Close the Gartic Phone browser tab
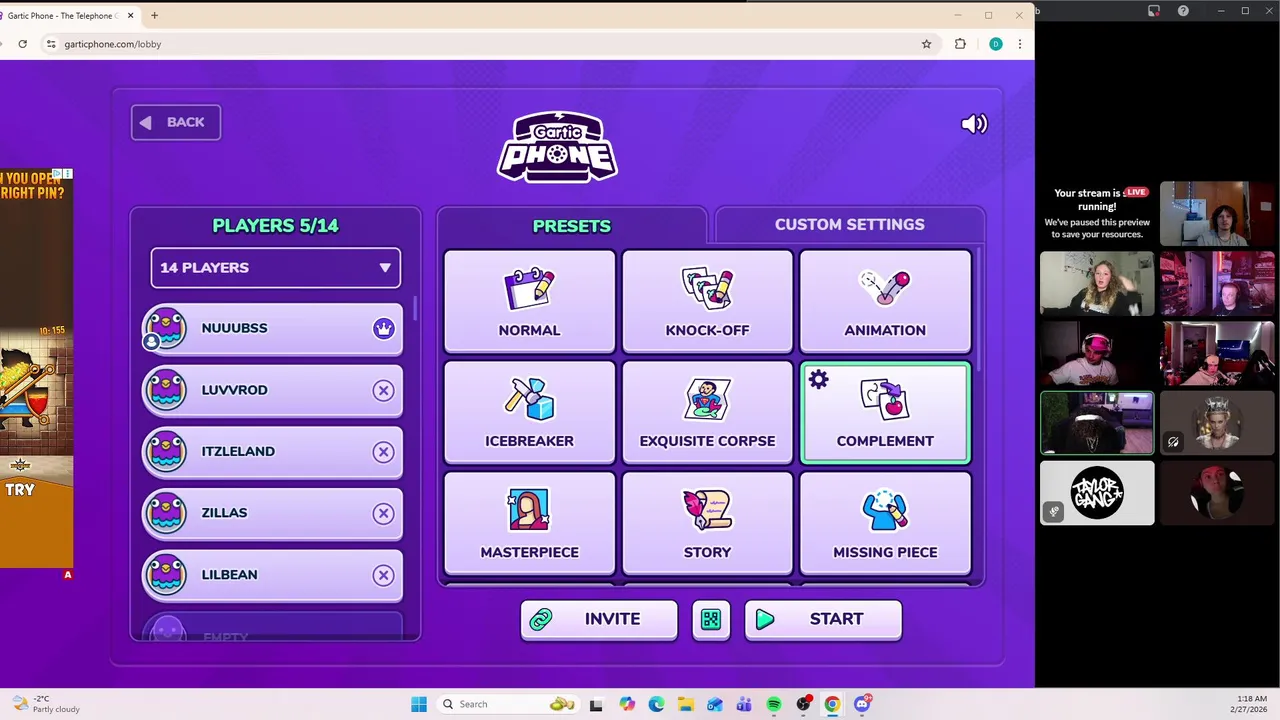 130,15
